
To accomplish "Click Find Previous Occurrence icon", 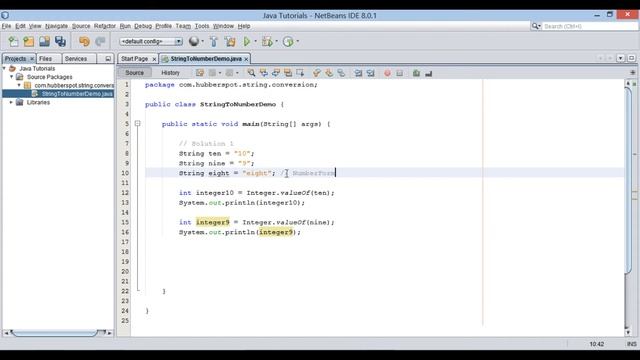I will coord(264,73).
